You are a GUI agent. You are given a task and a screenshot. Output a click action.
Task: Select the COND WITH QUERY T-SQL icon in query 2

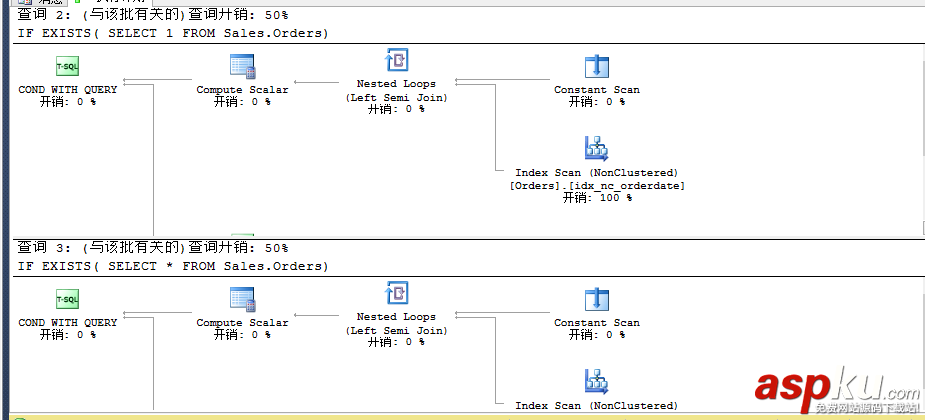(x=67, y=67)
